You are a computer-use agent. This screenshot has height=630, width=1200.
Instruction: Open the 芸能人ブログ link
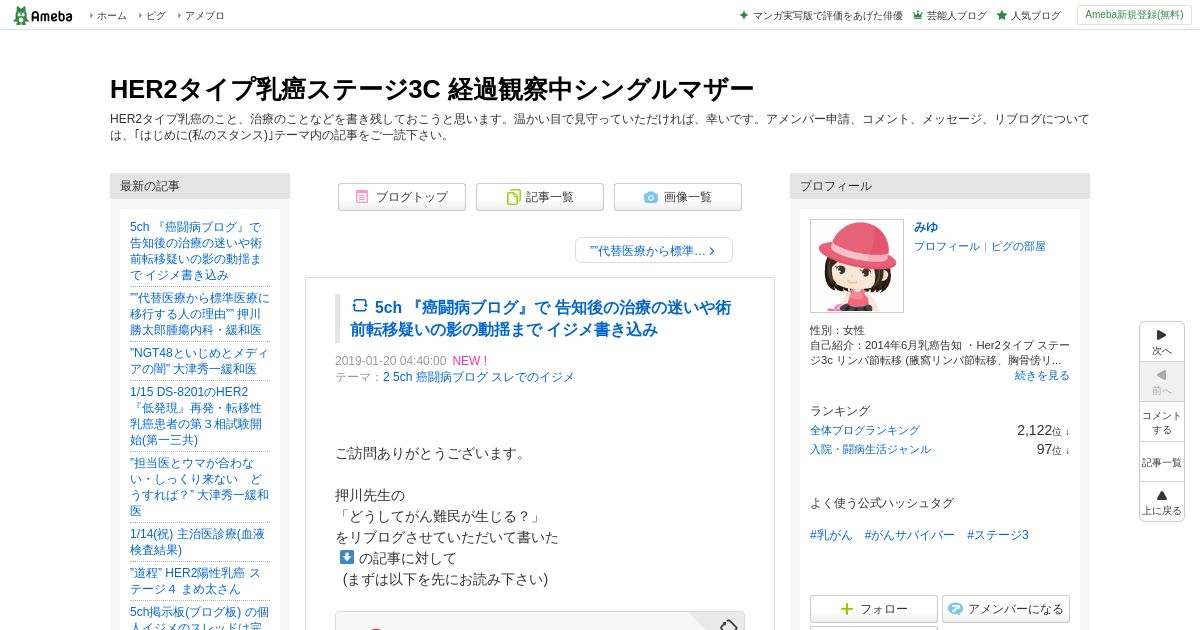pyautogui.click(x=956, y=16)
